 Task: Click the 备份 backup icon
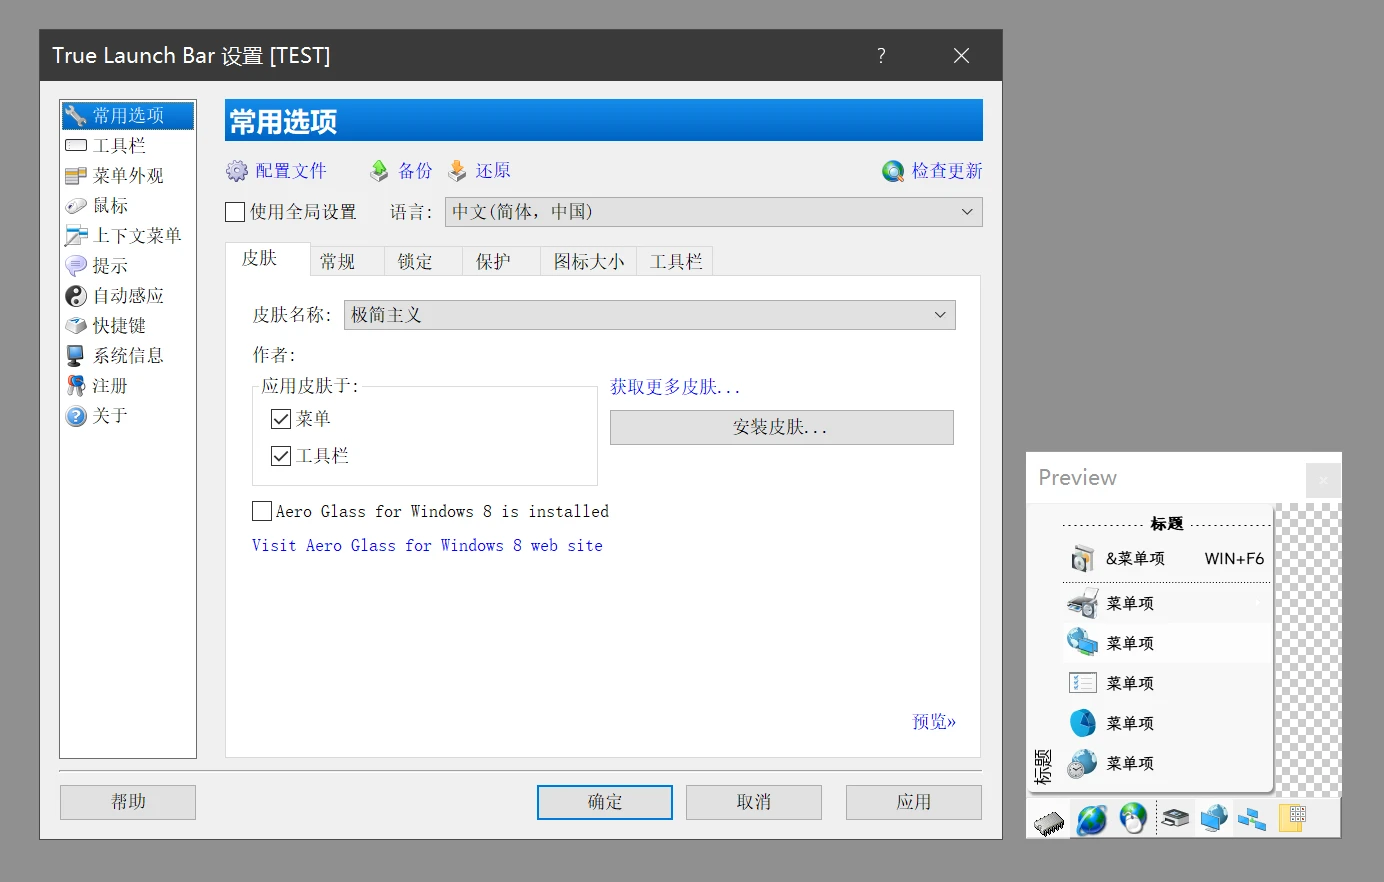379,171
